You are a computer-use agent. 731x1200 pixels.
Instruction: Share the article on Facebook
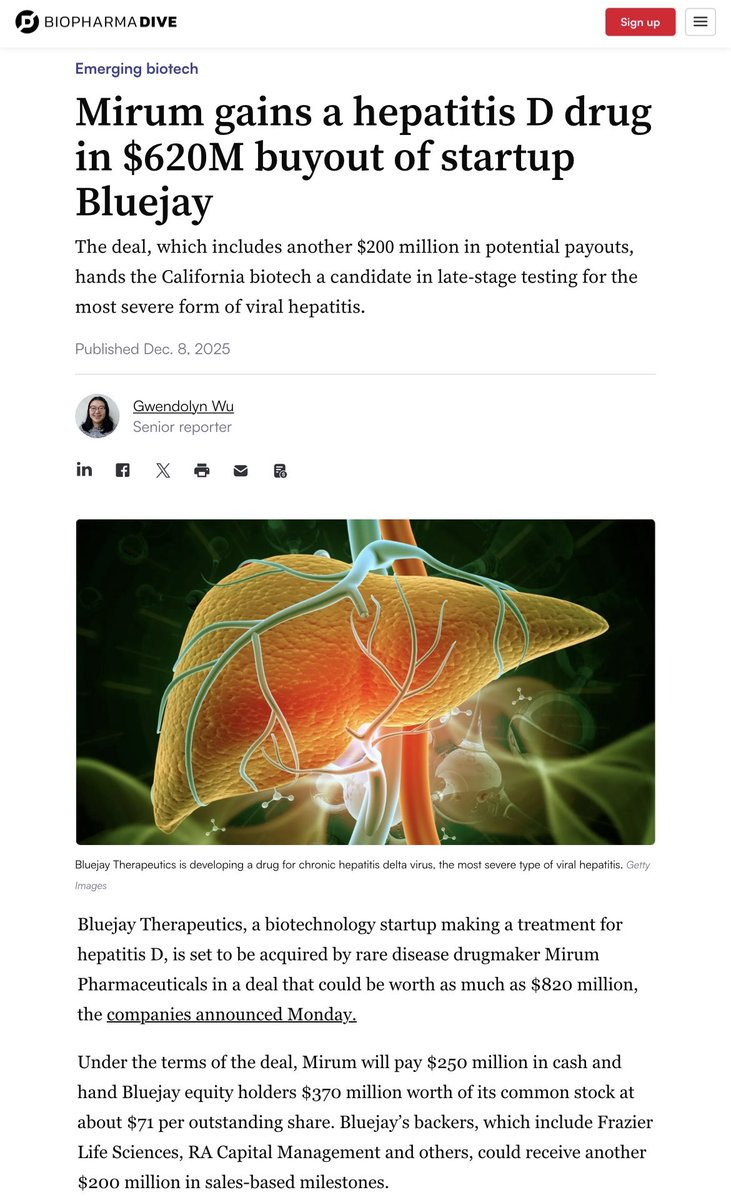click(122, 470)
